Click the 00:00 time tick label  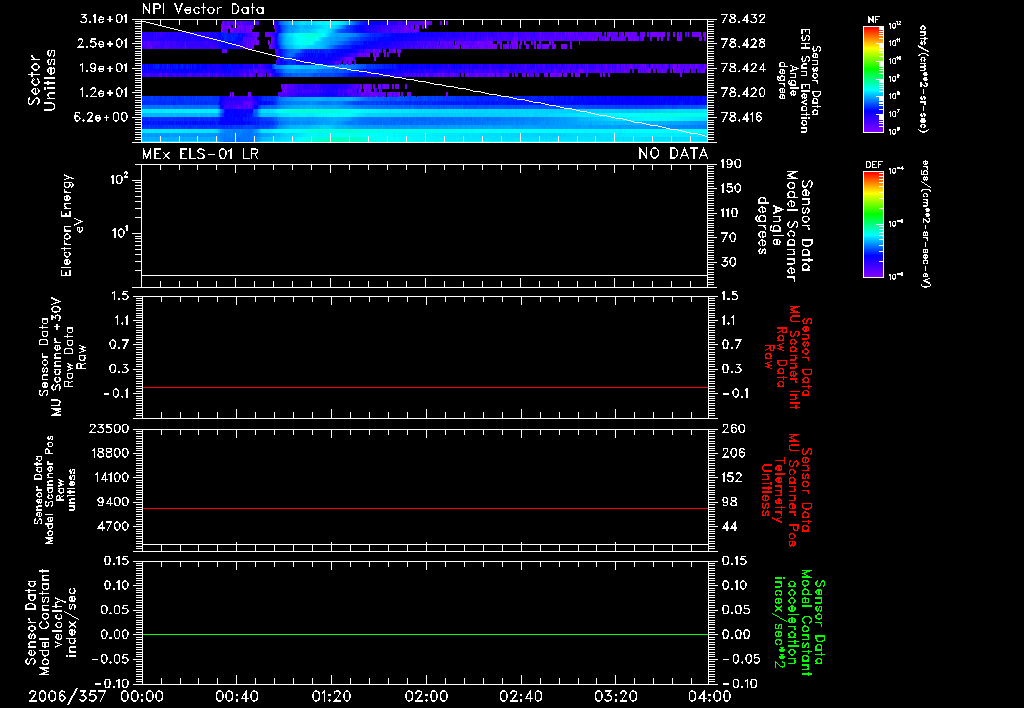click(142, 696)
